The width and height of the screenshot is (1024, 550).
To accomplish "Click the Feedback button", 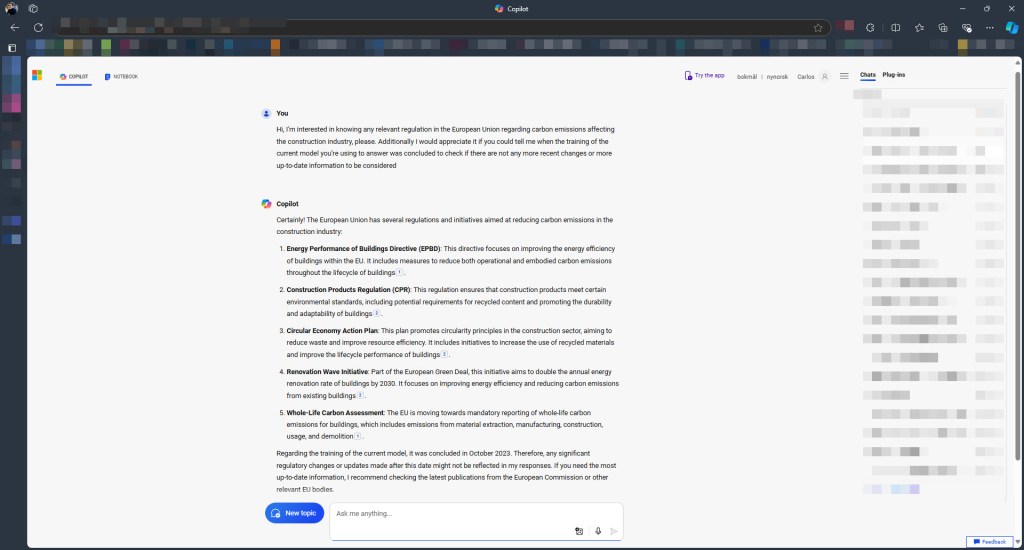I will 988,541.
